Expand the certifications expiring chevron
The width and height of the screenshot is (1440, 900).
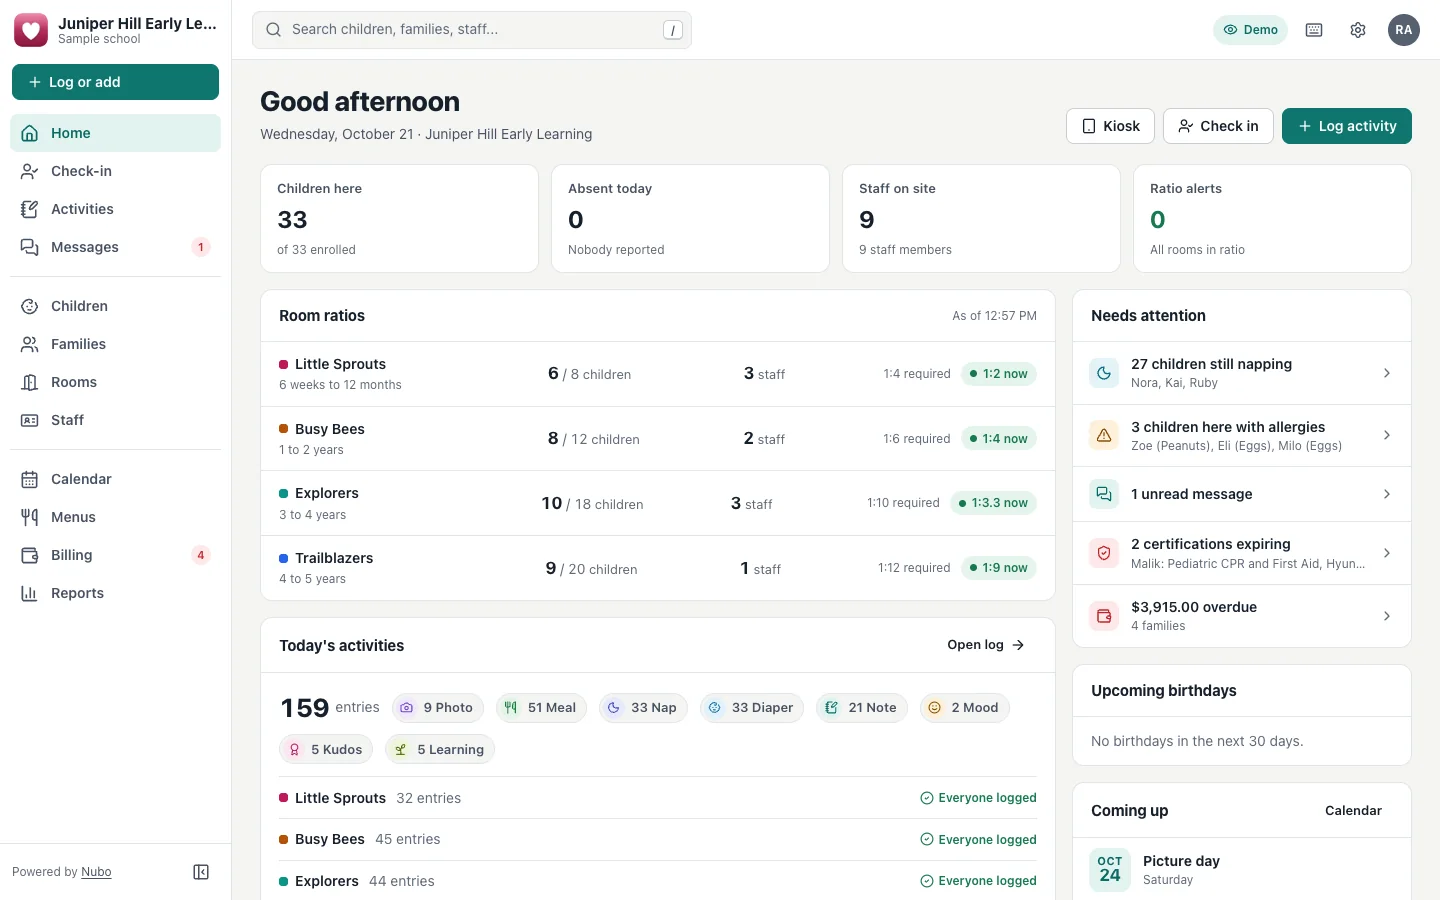[1387, 553]
